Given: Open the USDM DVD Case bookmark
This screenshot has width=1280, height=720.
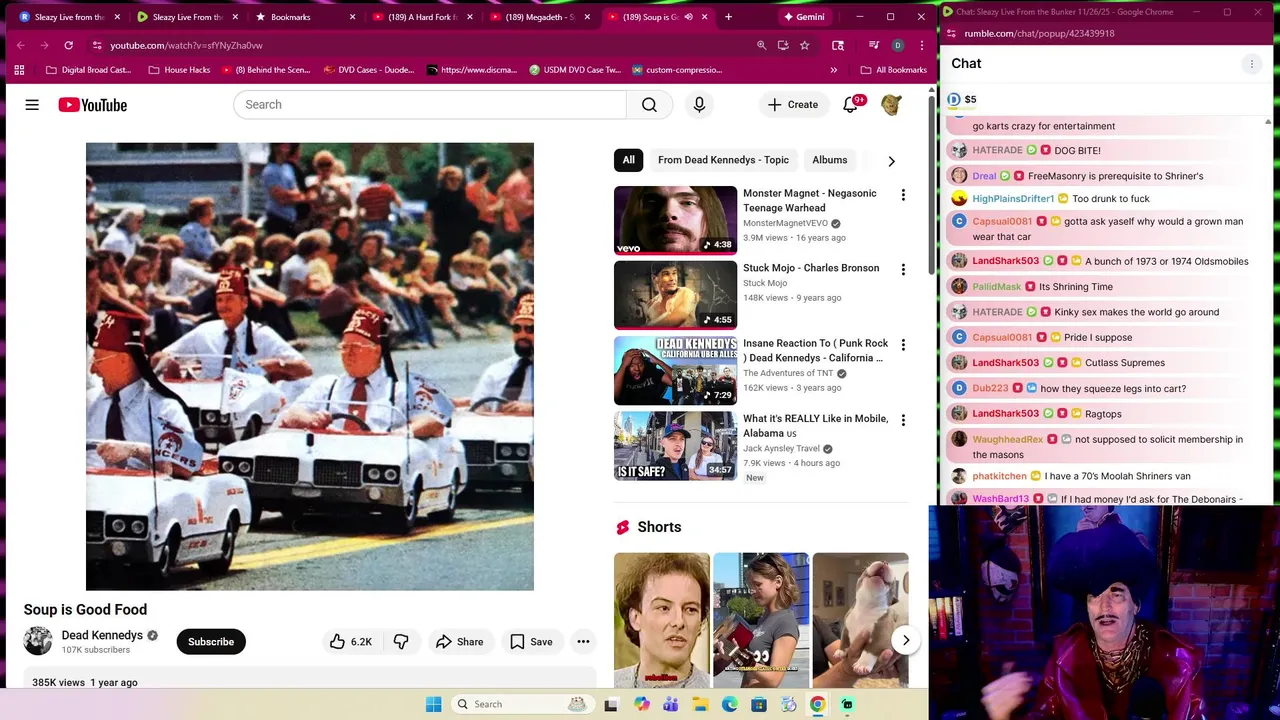Looking at the screenshot, I should point(575,70).
